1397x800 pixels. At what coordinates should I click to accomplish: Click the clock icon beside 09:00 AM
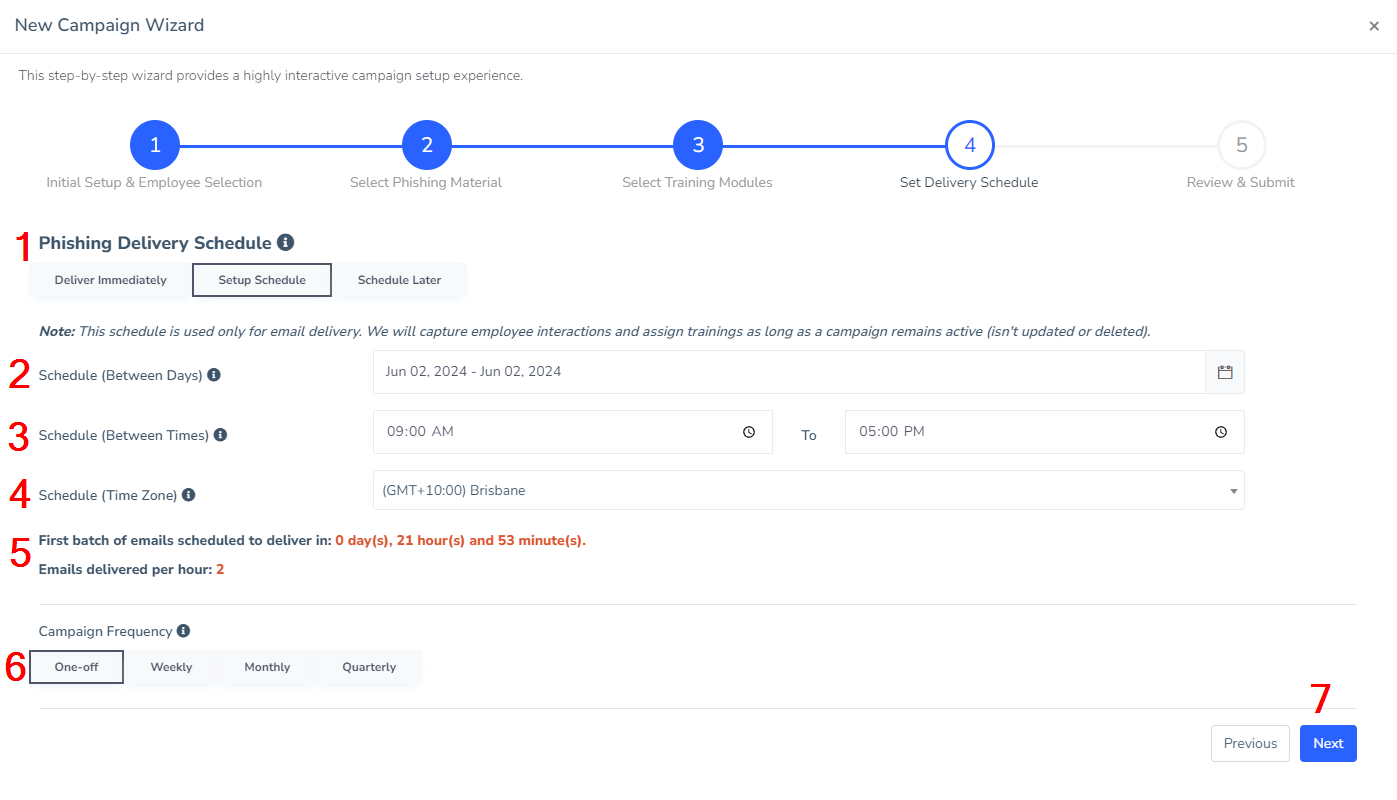tap(748, 431)
